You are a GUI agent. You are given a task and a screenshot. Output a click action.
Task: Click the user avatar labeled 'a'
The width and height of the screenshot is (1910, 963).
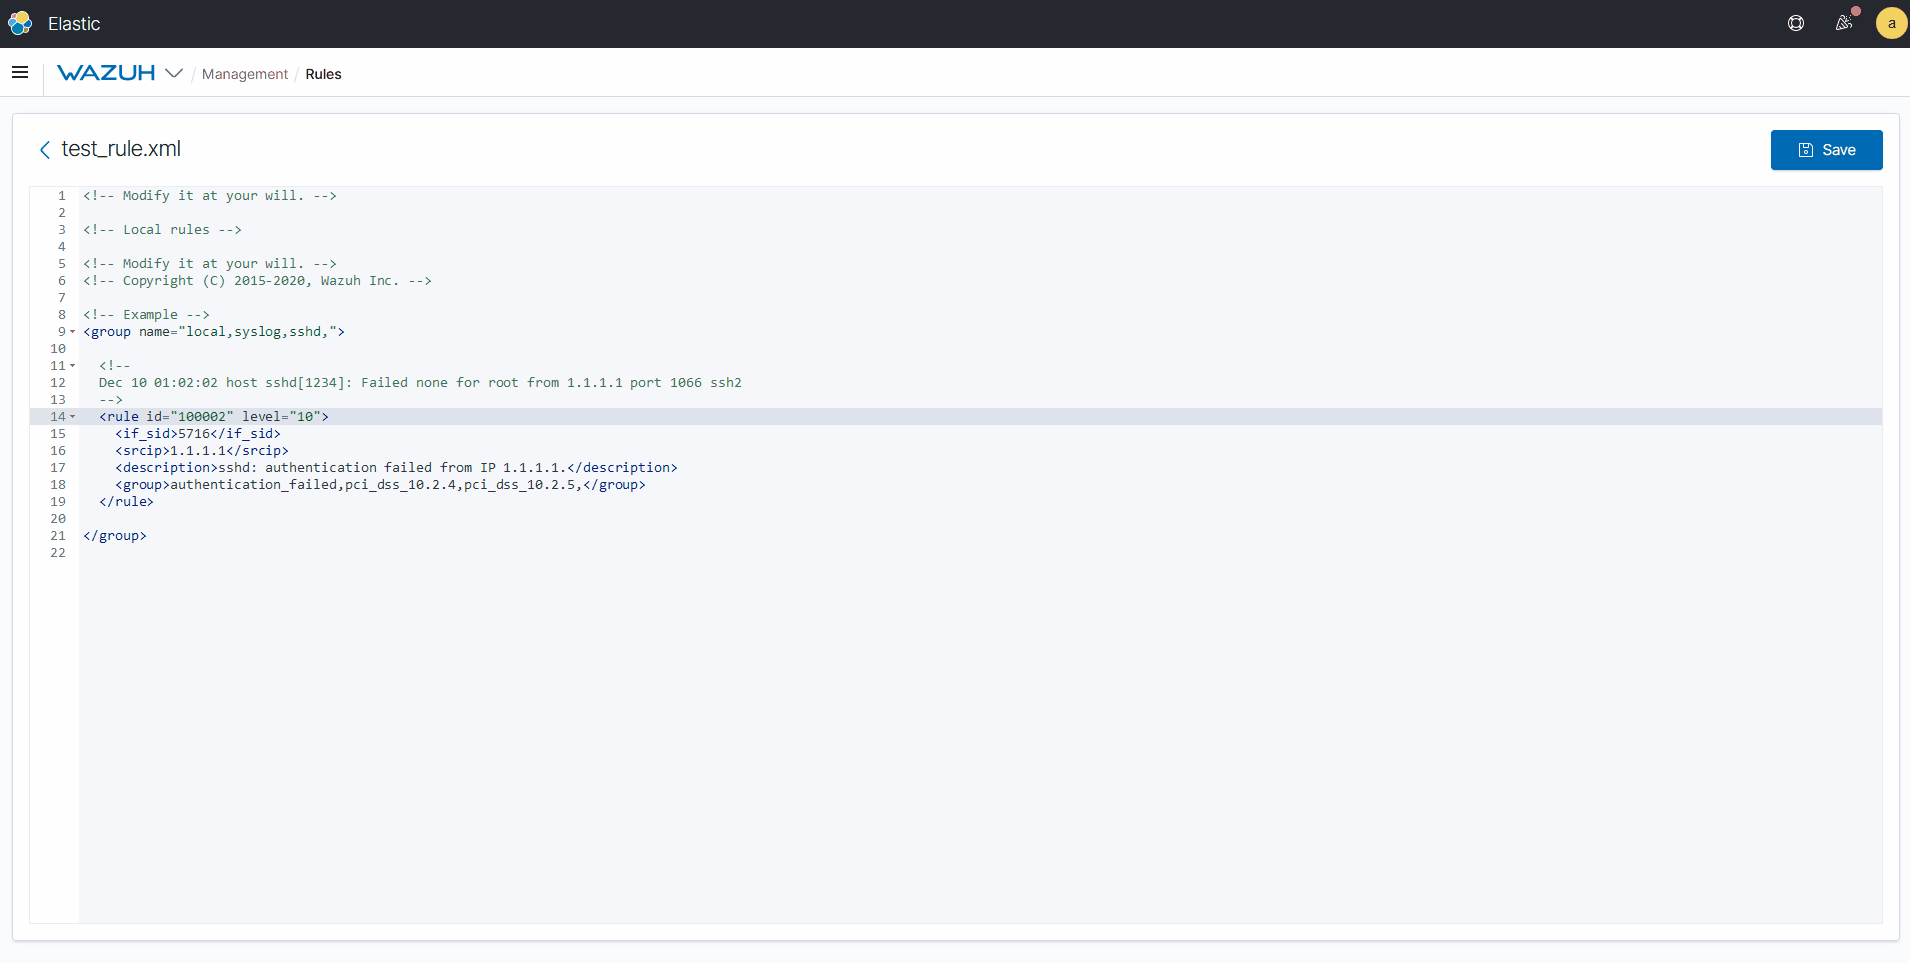tap(1890, 23)
